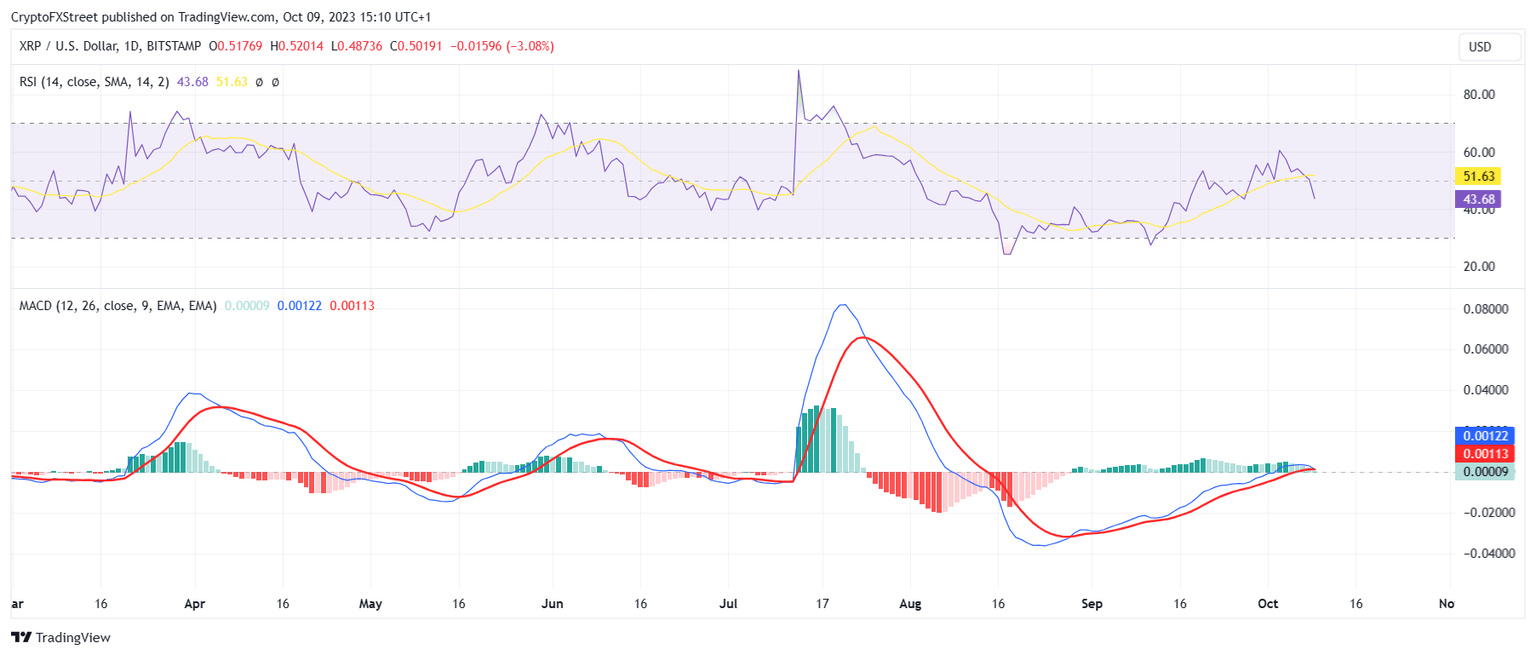The width and height of the screenshot is (1536, 656).
Task: Select the Sep label on the time axis
Action: (1091, 604)
